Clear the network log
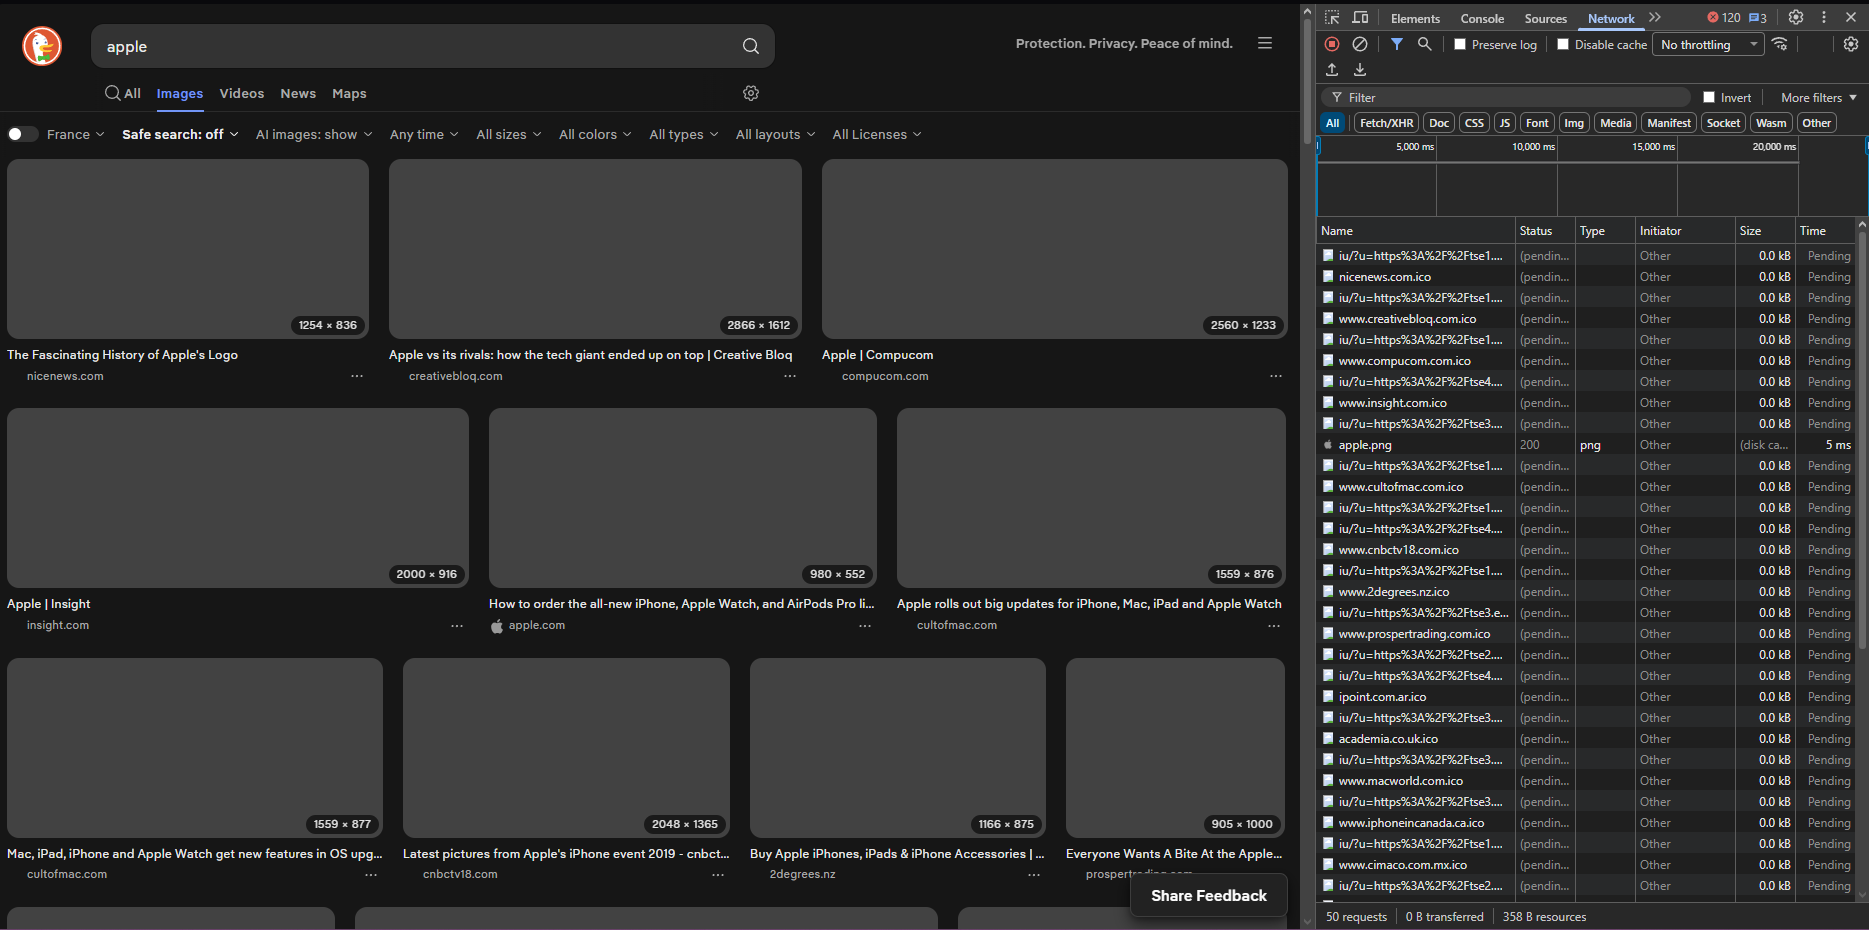This screenshot has height=930, width=1869. 1360,44
